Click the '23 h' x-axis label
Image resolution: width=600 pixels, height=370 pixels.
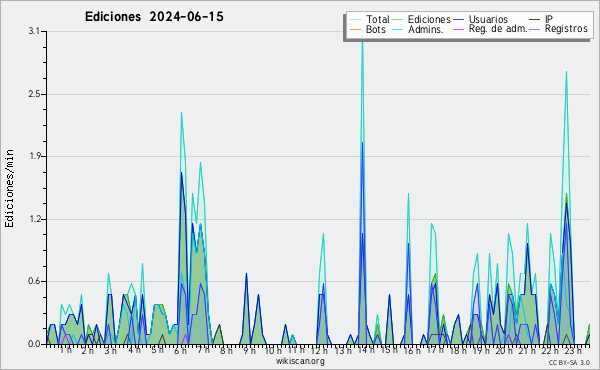pos(573,351)
